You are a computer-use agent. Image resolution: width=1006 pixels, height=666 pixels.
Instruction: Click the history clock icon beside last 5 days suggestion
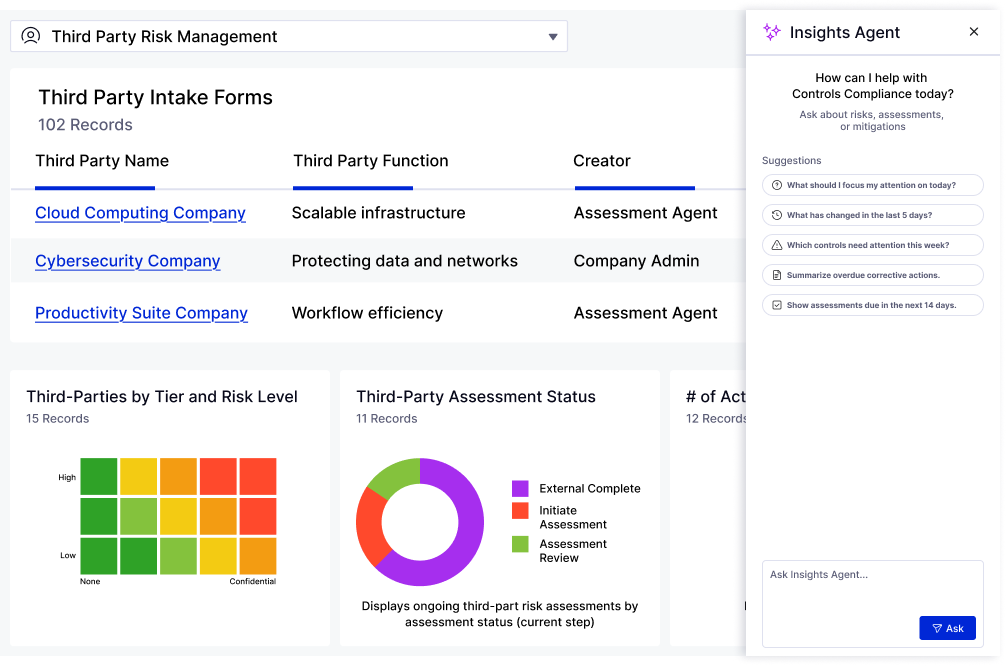[776, 215]
